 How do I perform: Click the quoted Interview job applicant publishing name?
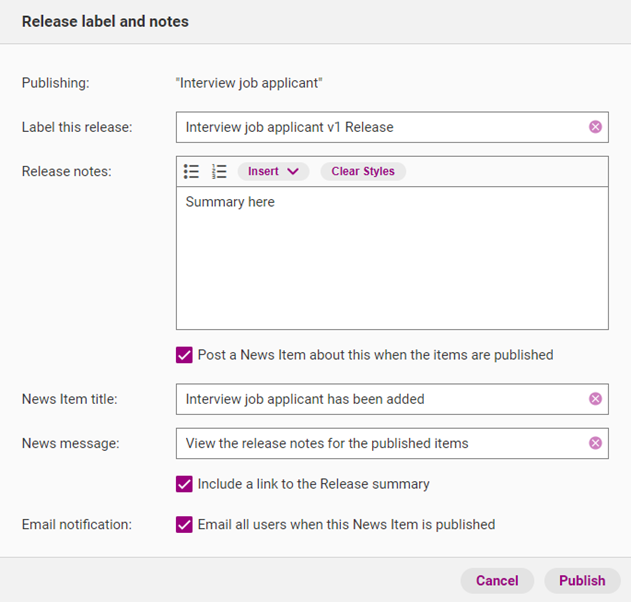coord(249,83)
